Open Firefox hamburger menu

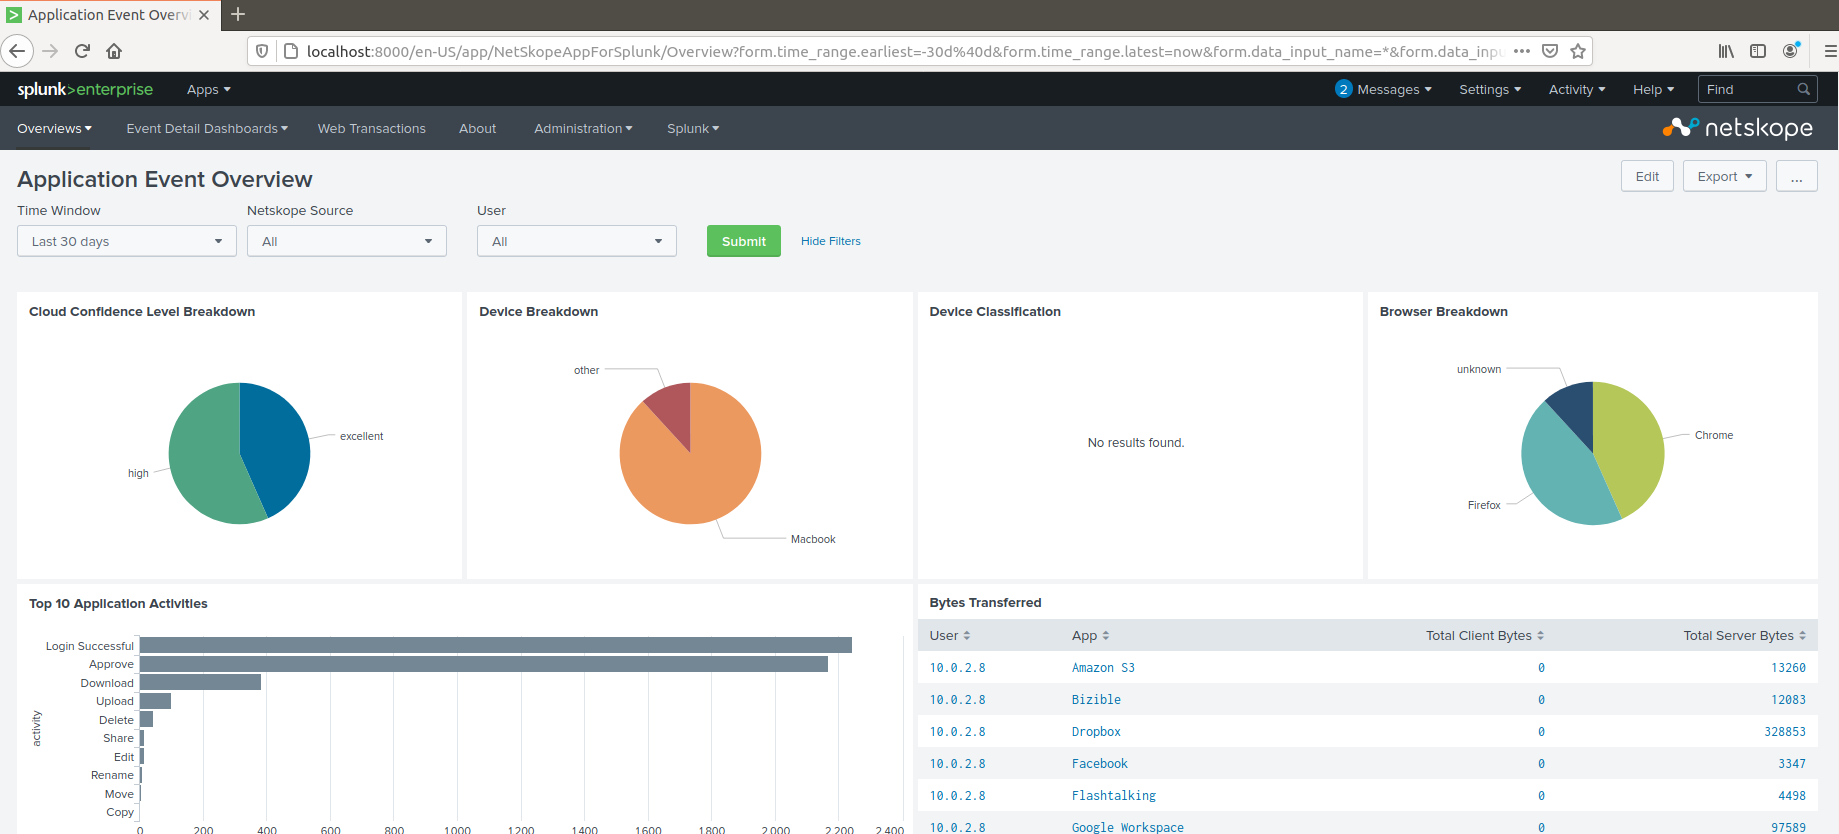(1830, 51)
